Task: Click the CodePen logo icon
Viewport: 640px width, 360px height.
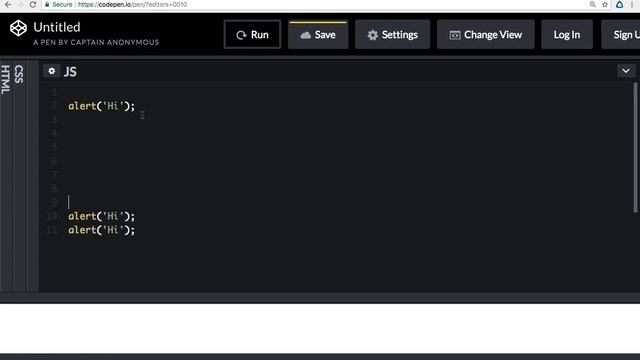Action: click(x=18, y=28)
